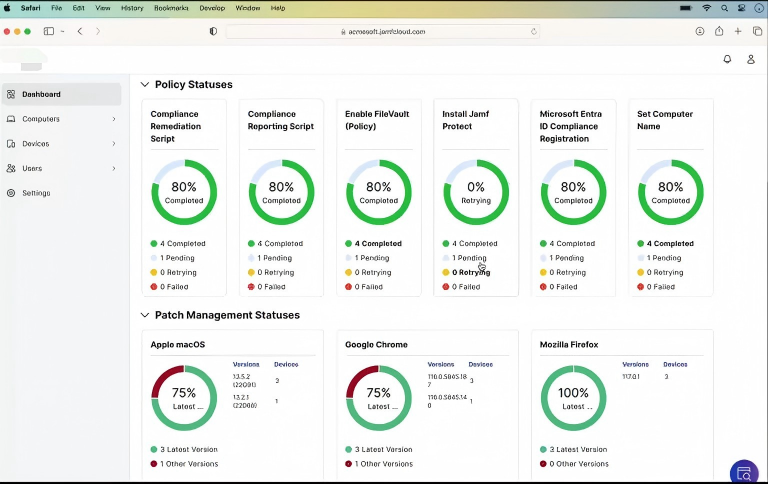Go back with Safari's back arrow

point(80,31)
